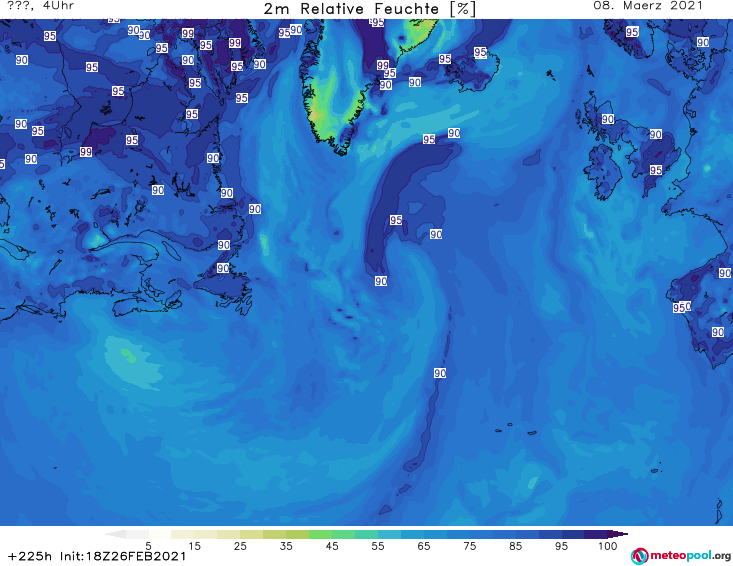
Task: Click the '???, 4Uhr' time label
Action: pos(40,6)
